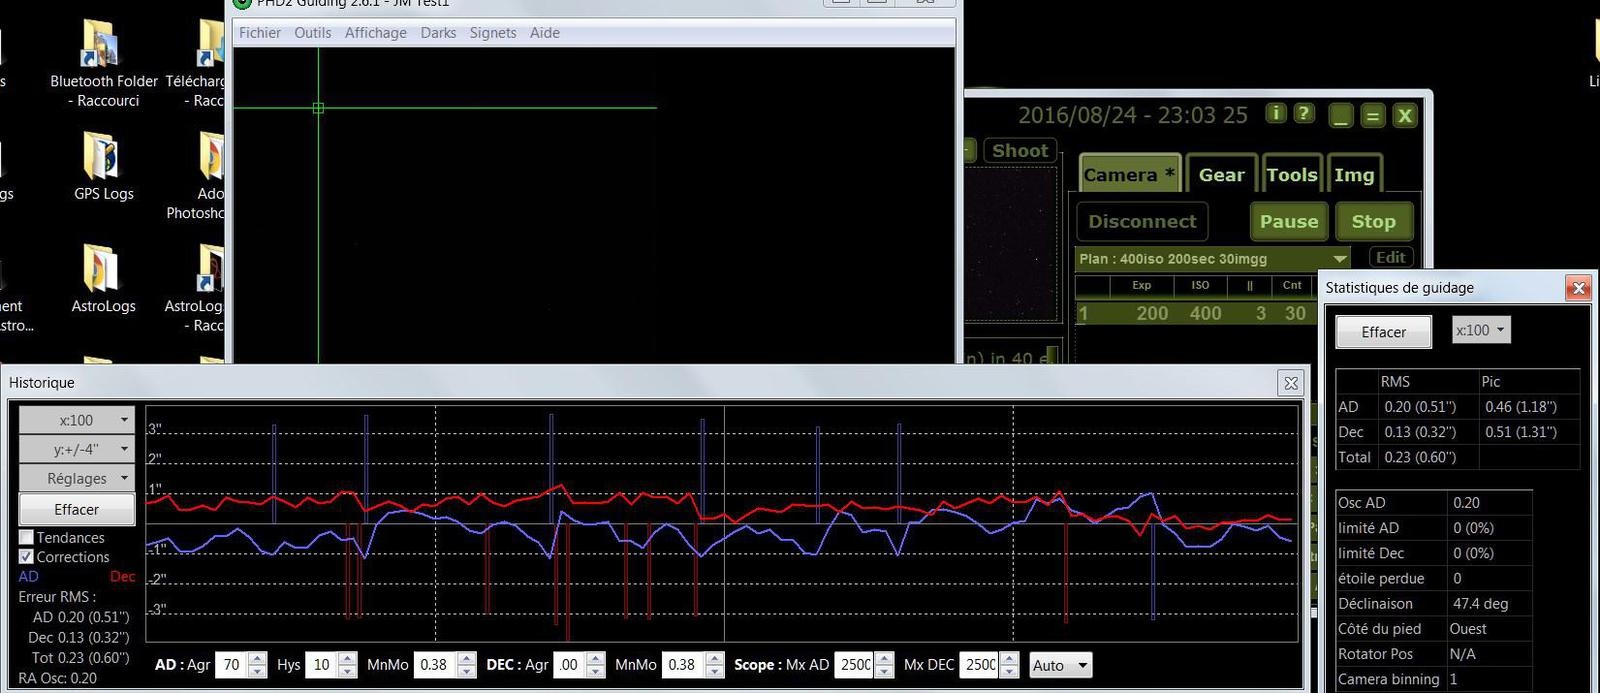The height and width of the screenshot is (693, 1600).
Task: Click the blue AD legend label
Action: coord(28,576)
